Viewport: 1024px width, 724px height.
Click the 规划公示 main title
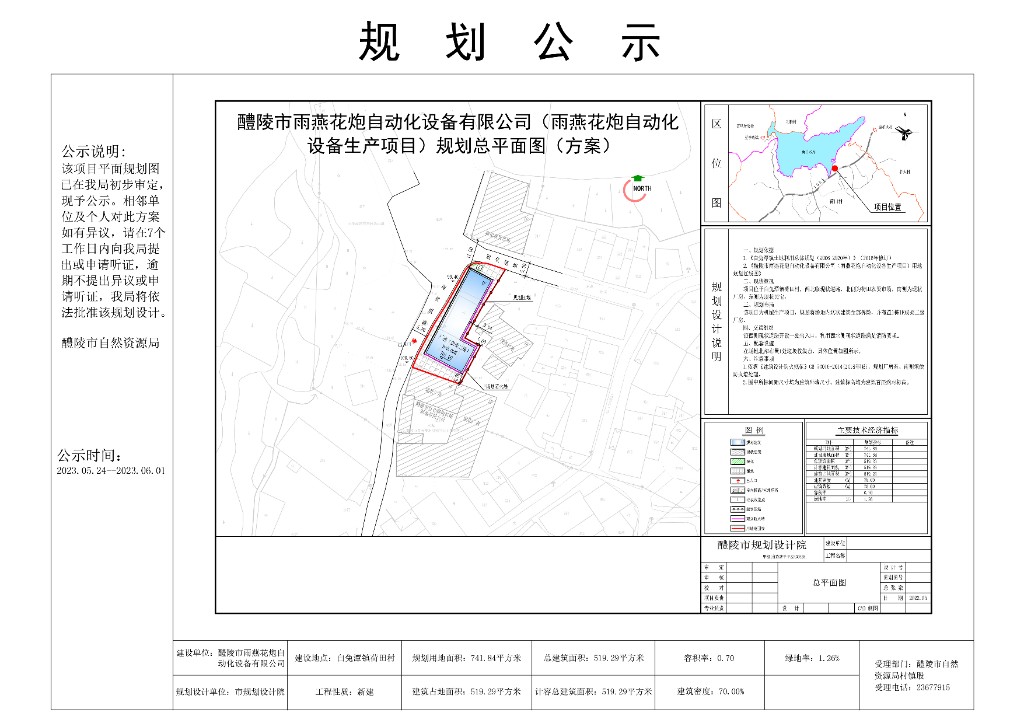pyautogui.click(x=511, y=42)
